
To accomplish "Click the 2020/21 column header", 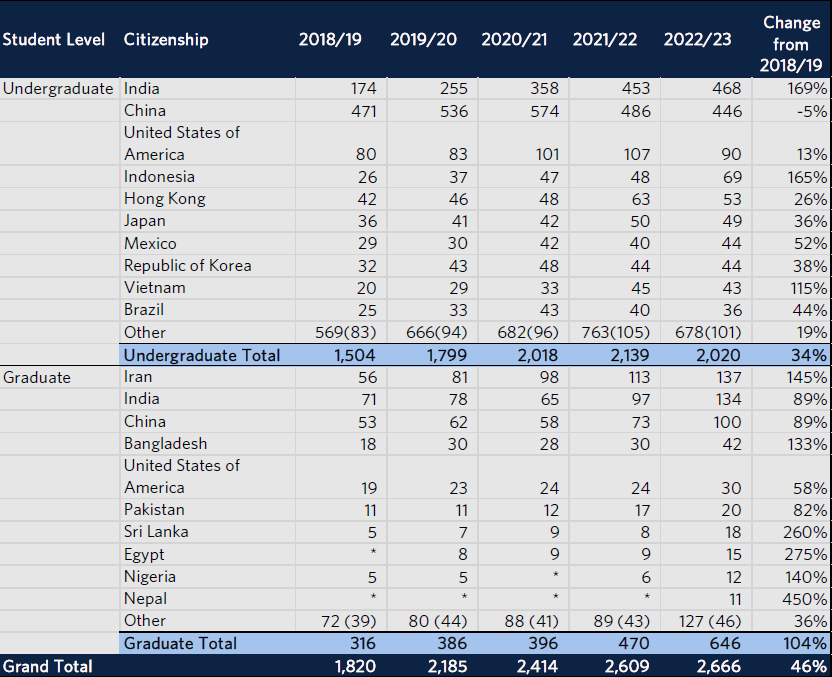I will point(514,39).
